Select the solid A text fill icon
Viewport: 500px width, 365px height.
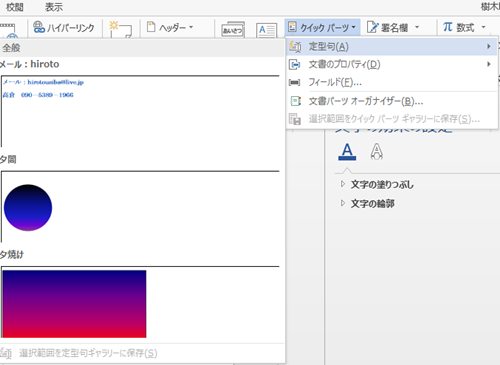point(347,152)
